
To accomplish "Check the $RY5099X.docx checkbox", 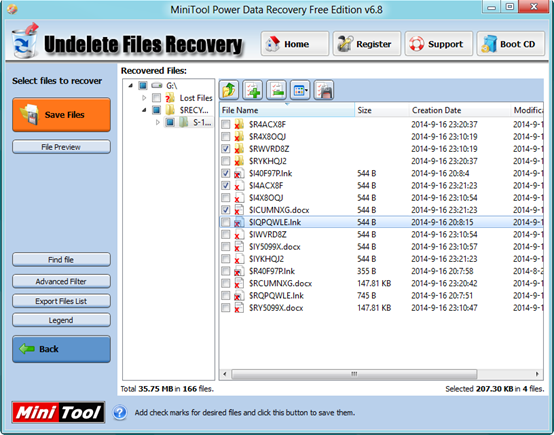I will coord(225,308).
